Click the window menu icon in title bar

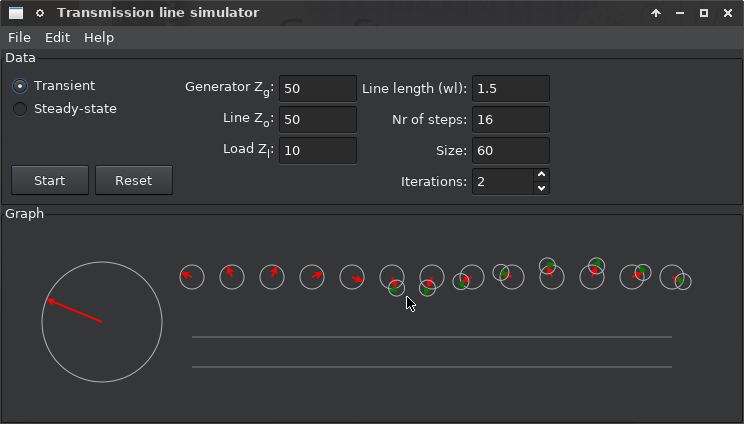pos(16,13)
